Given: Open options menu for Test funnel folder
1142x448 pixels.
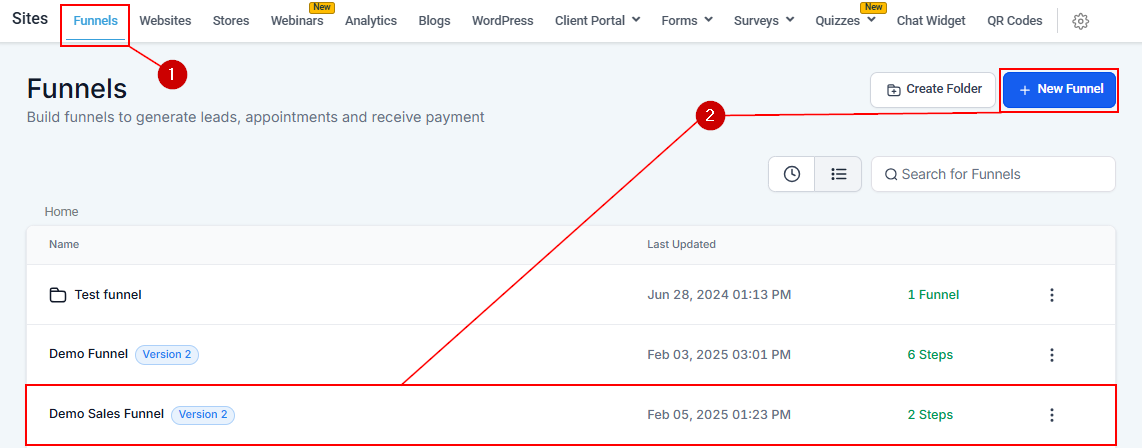Looking at the screenshot, I should tap(1051, 295).
